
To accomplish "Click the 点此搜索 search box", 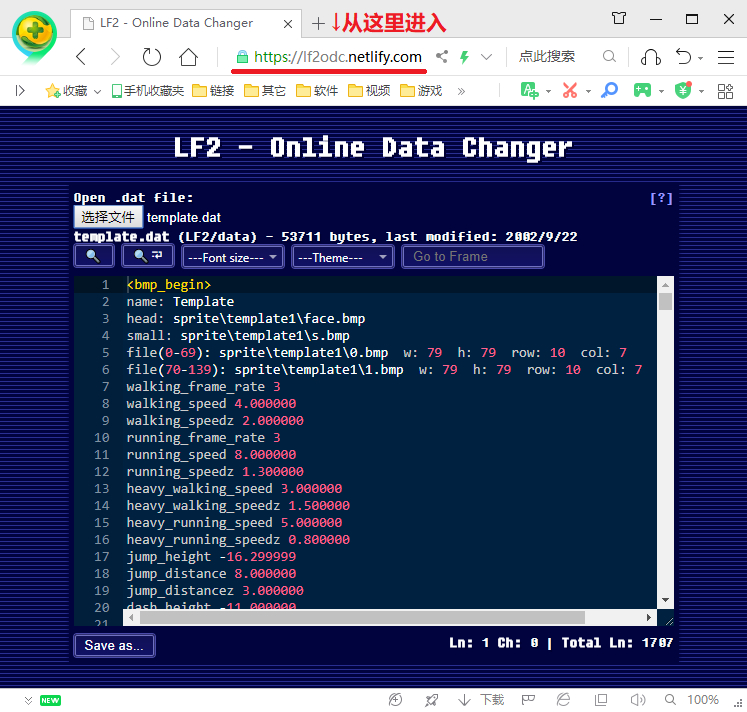I will click(x=547, y=57).
